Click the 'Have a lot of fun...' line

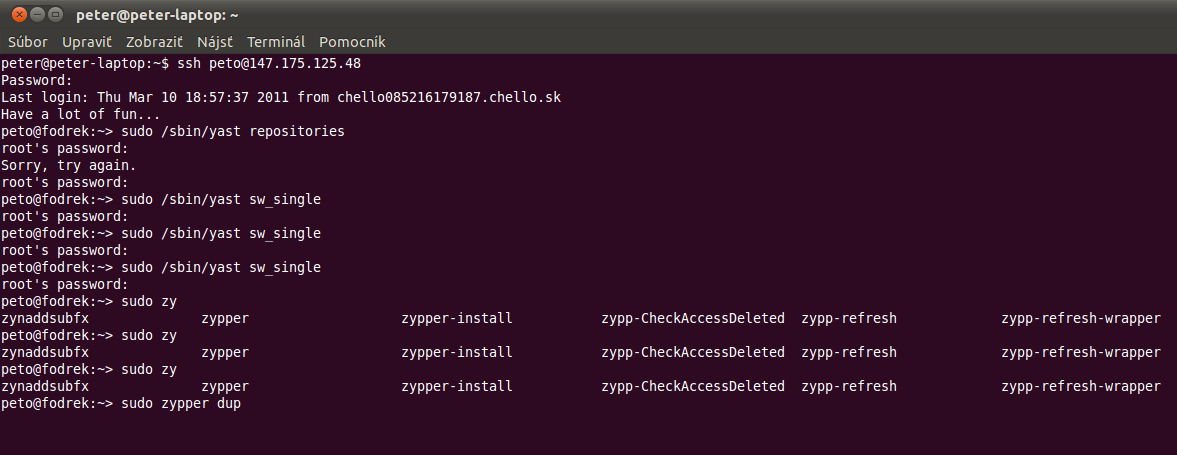point(80,115)
